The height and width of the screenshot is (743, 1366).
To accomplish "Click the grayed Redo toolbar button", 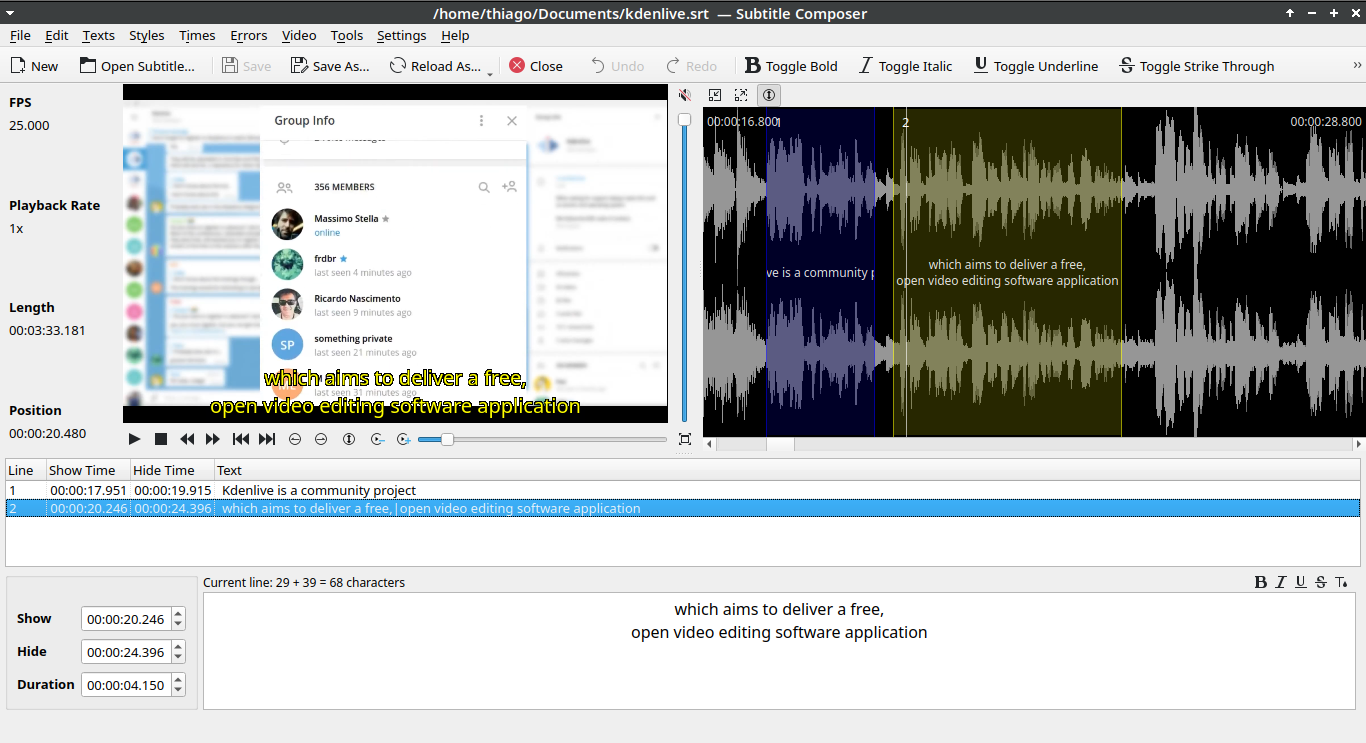I will (691, 66).
